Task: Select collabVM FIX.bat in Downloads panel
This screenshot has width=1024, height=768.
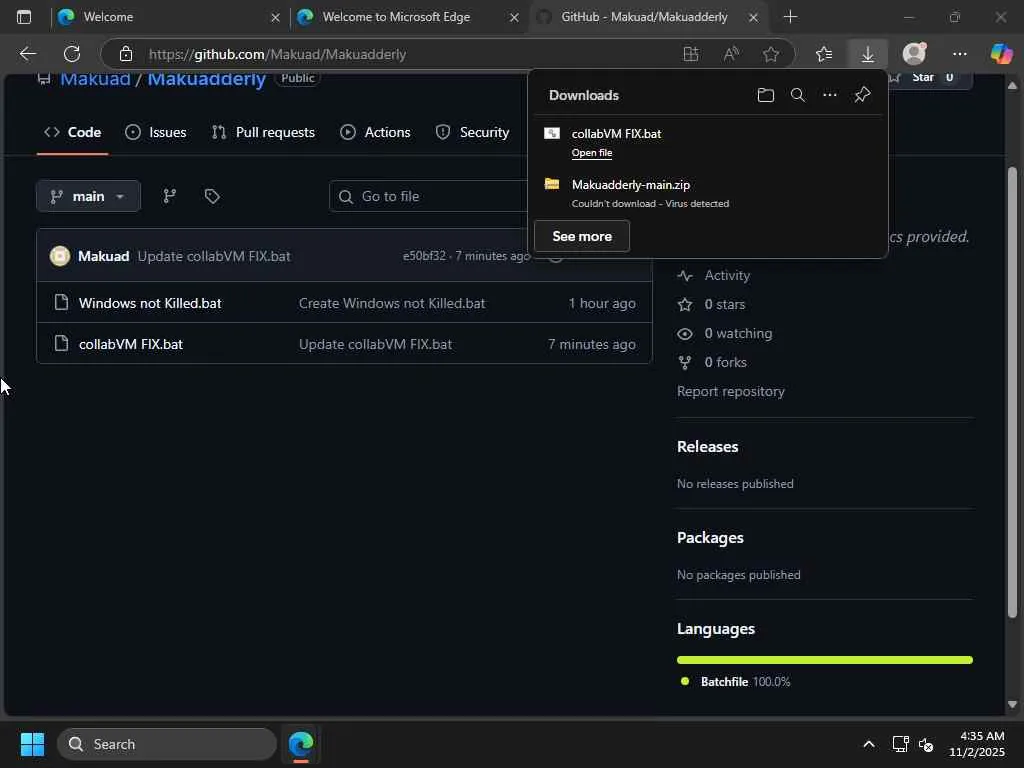Action: [x=708, y=142]
